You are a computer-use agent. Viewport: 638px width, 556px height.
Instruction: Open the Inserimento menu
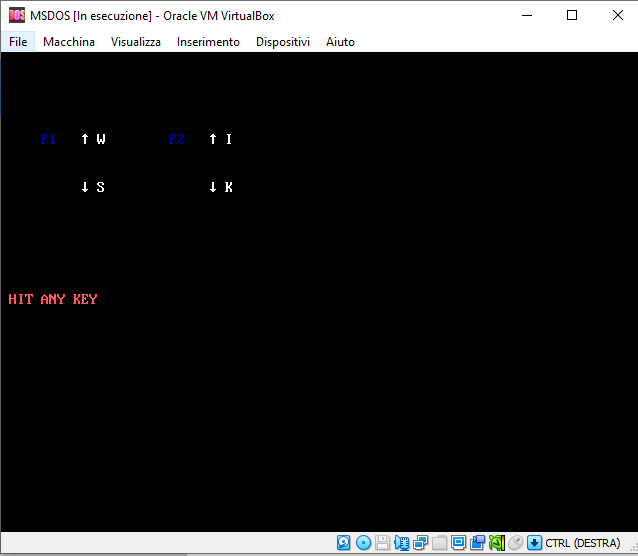pos(208,42)
